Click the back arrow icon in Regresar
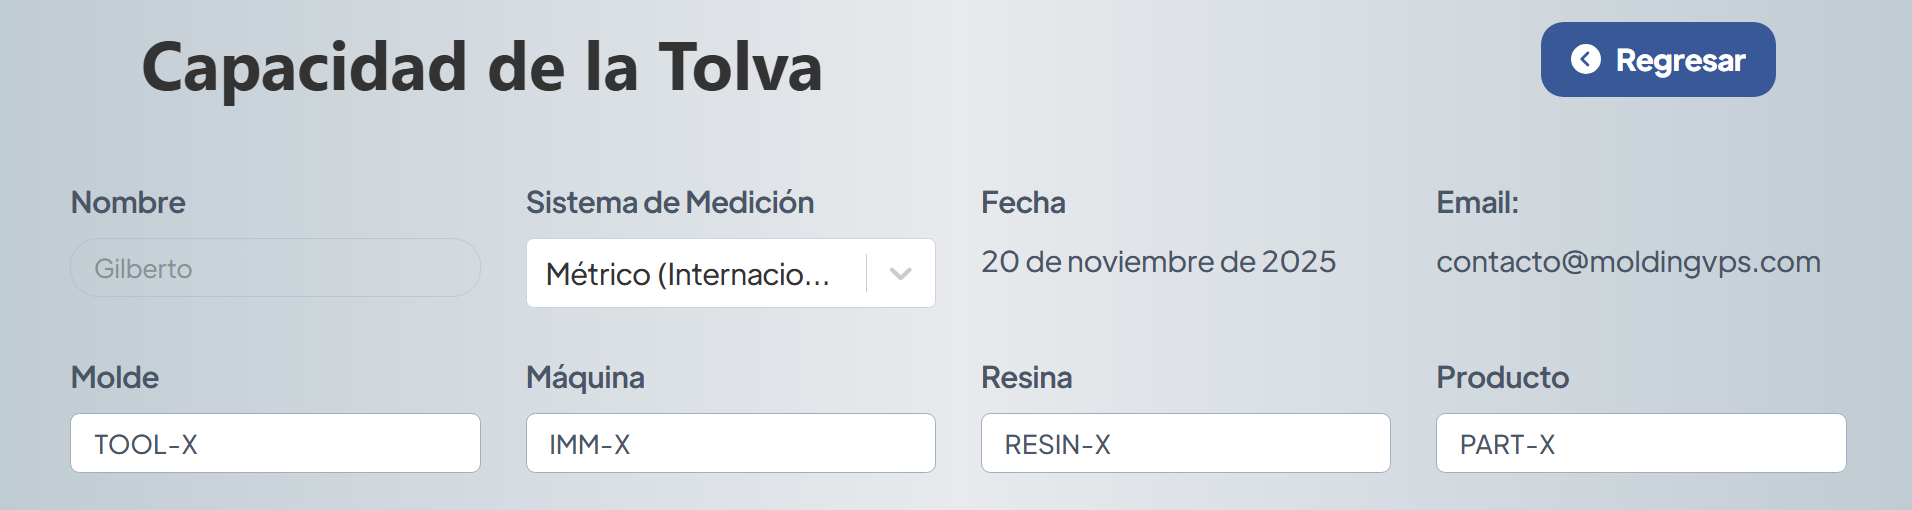The height and width of the screenshot is (510, 1912). click(1585, 60)
